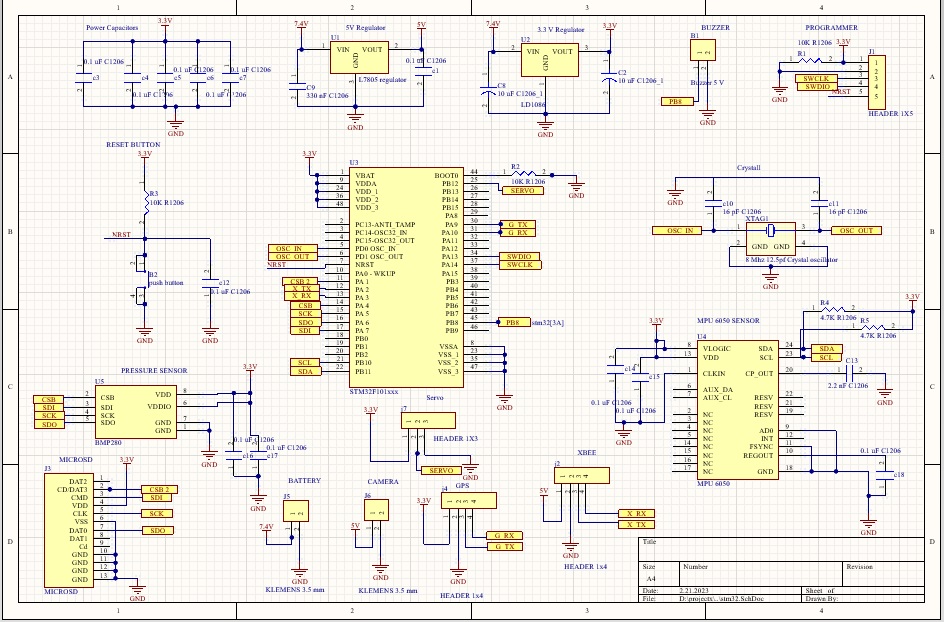This screenshot has height=622, width=944.
Task: Select the XTAG1 crystal oscillator symbol
Action: [x=770, y=238]
